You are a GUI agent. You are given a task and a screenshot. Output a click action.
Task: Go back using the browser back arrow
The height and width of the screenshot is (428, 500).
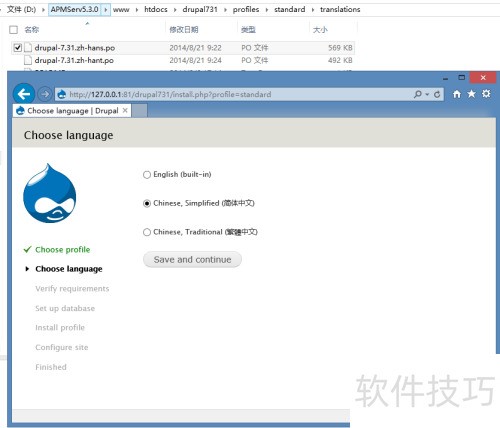point(24,94)
